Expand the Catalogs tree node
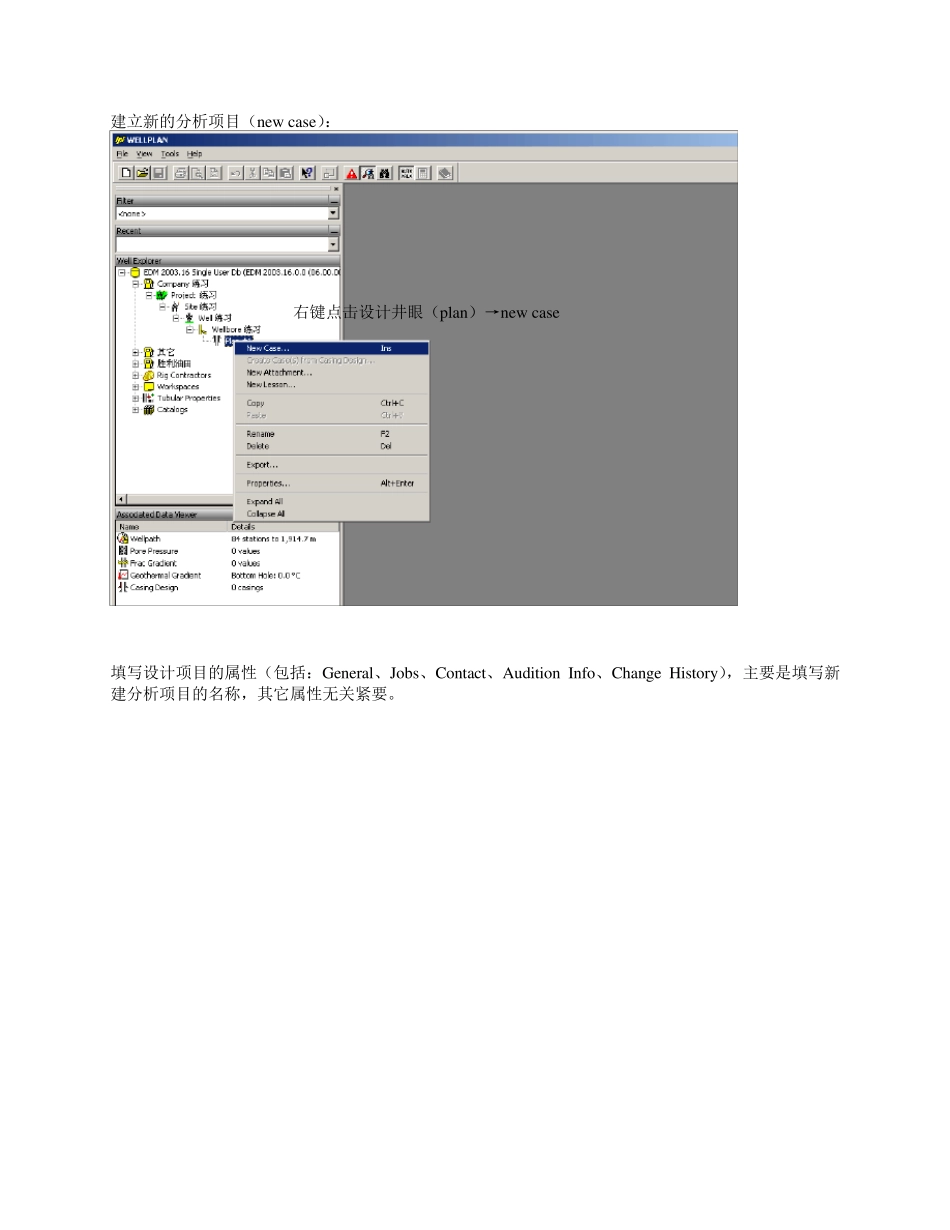Image resolution: width=950 pixels, height=1230 pixels. pyautogui.click(x=136, y=409)
